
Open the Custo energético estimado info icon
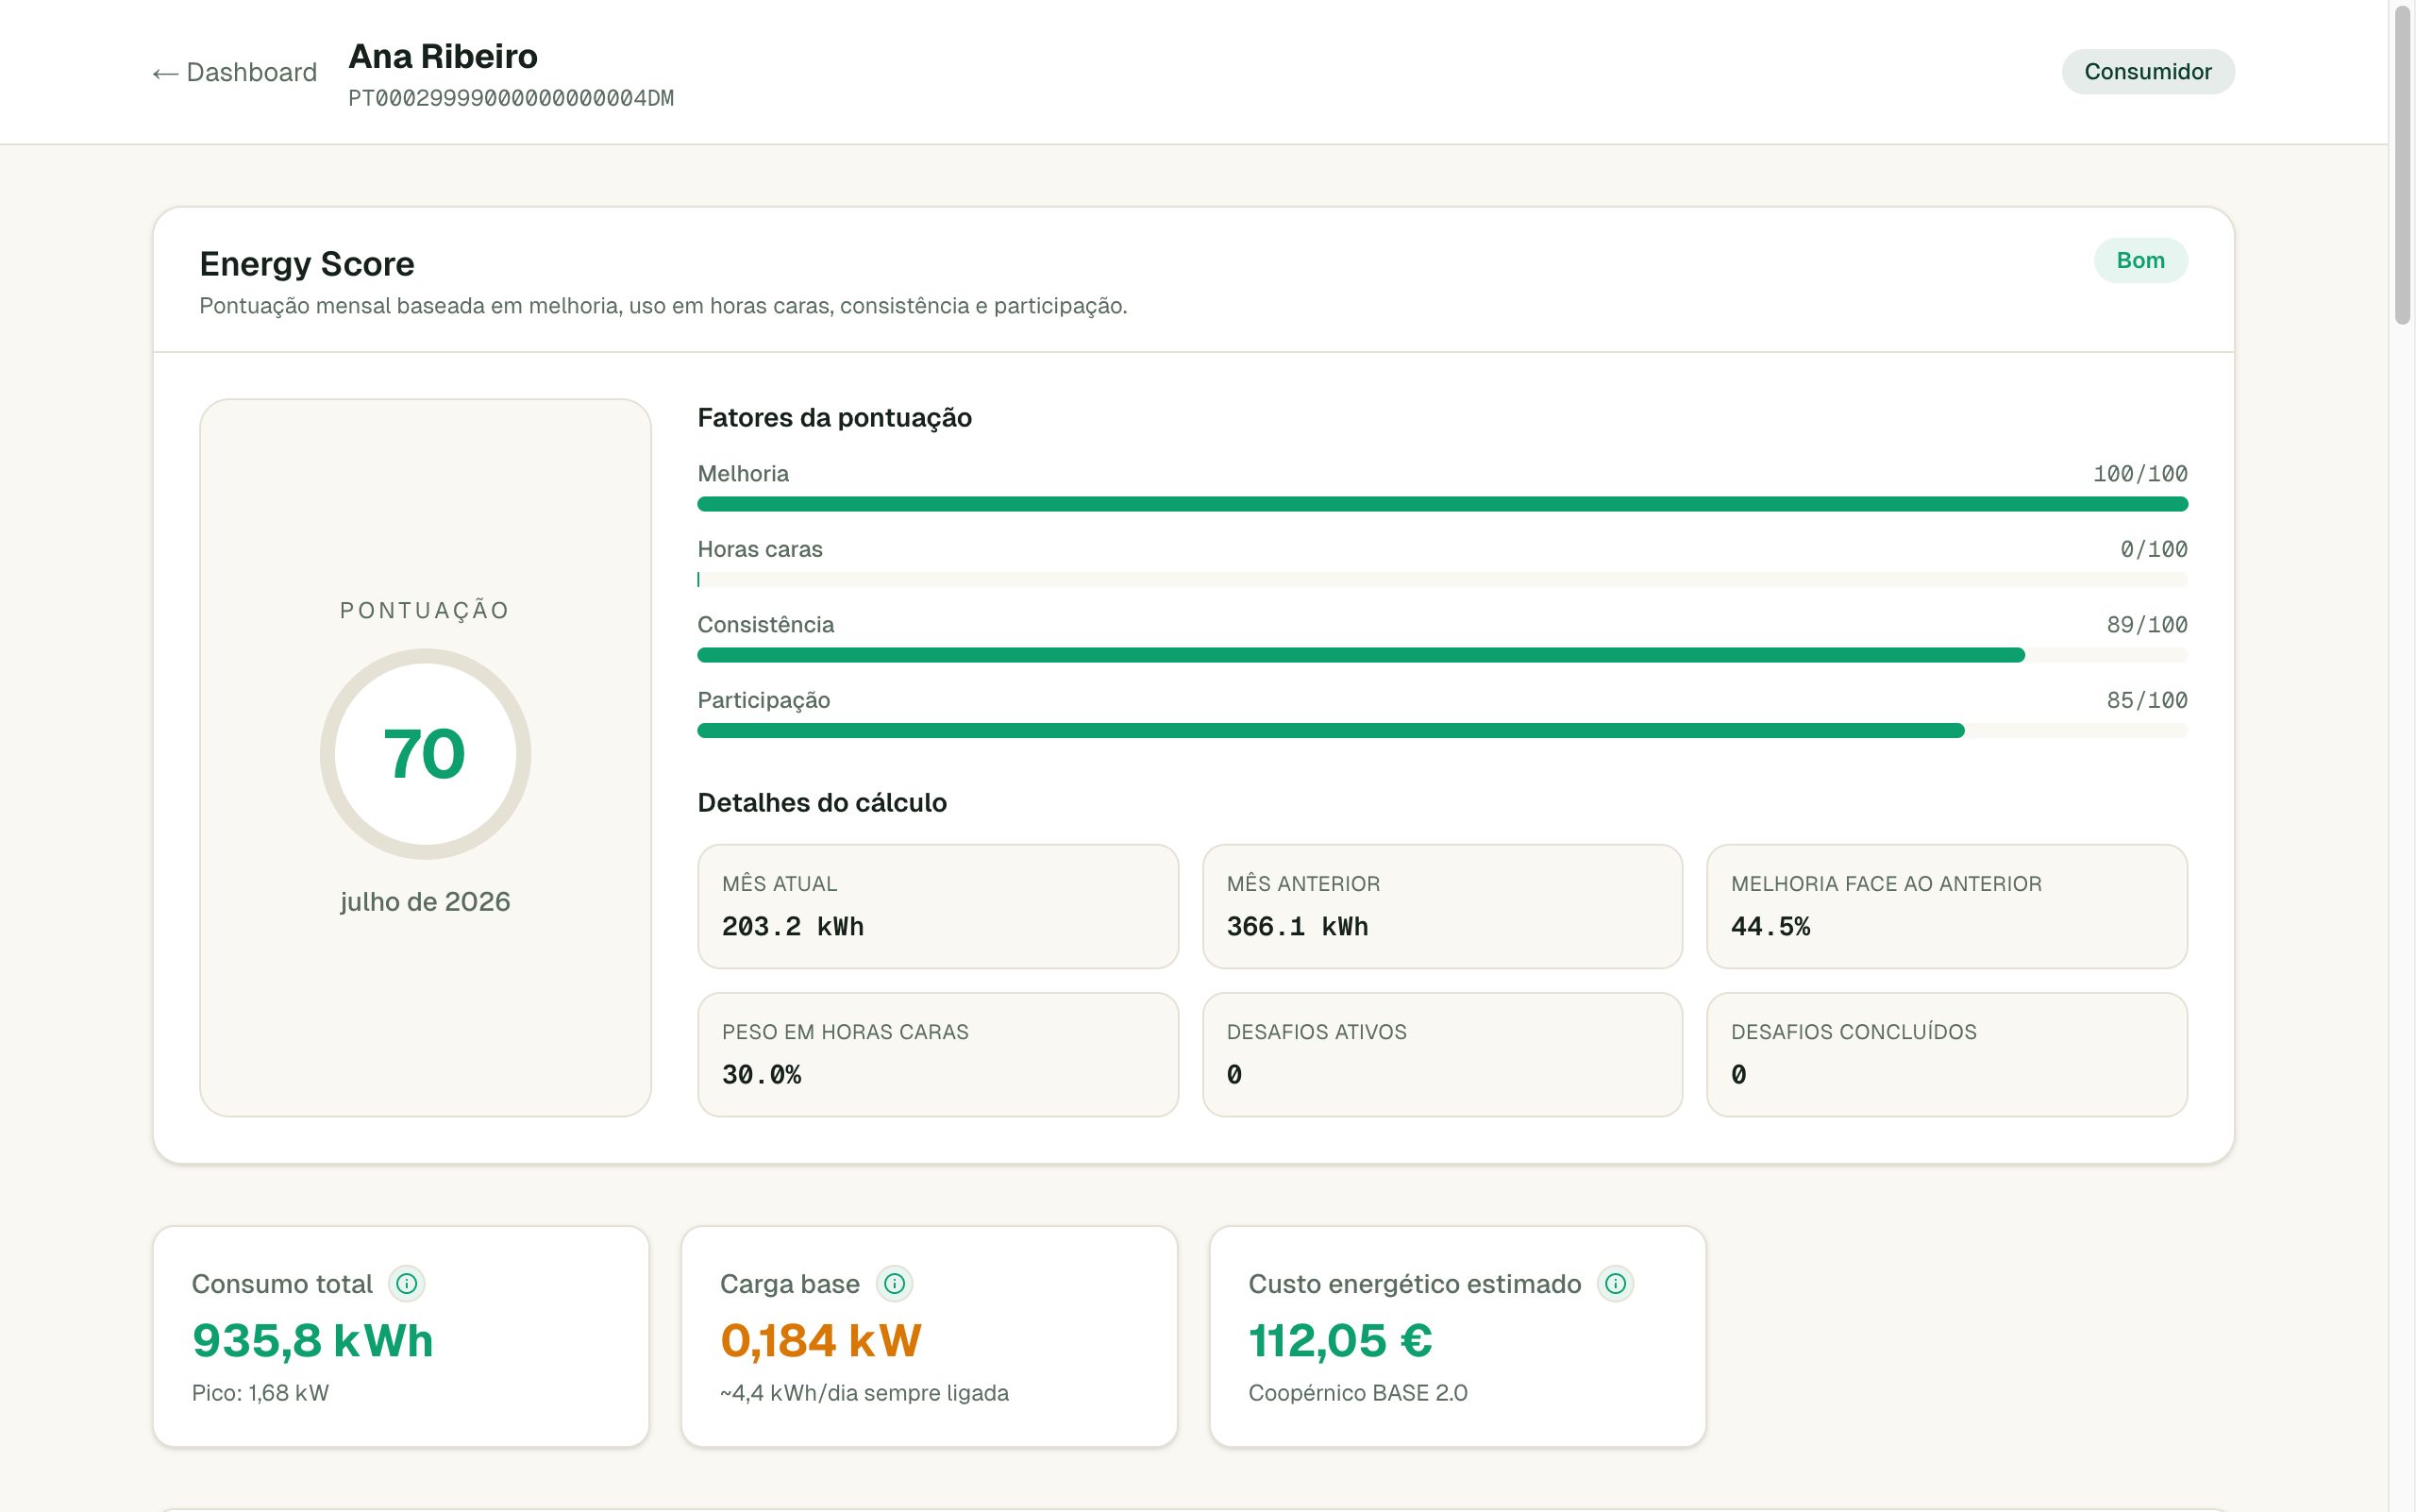tap(1615, 1283)
